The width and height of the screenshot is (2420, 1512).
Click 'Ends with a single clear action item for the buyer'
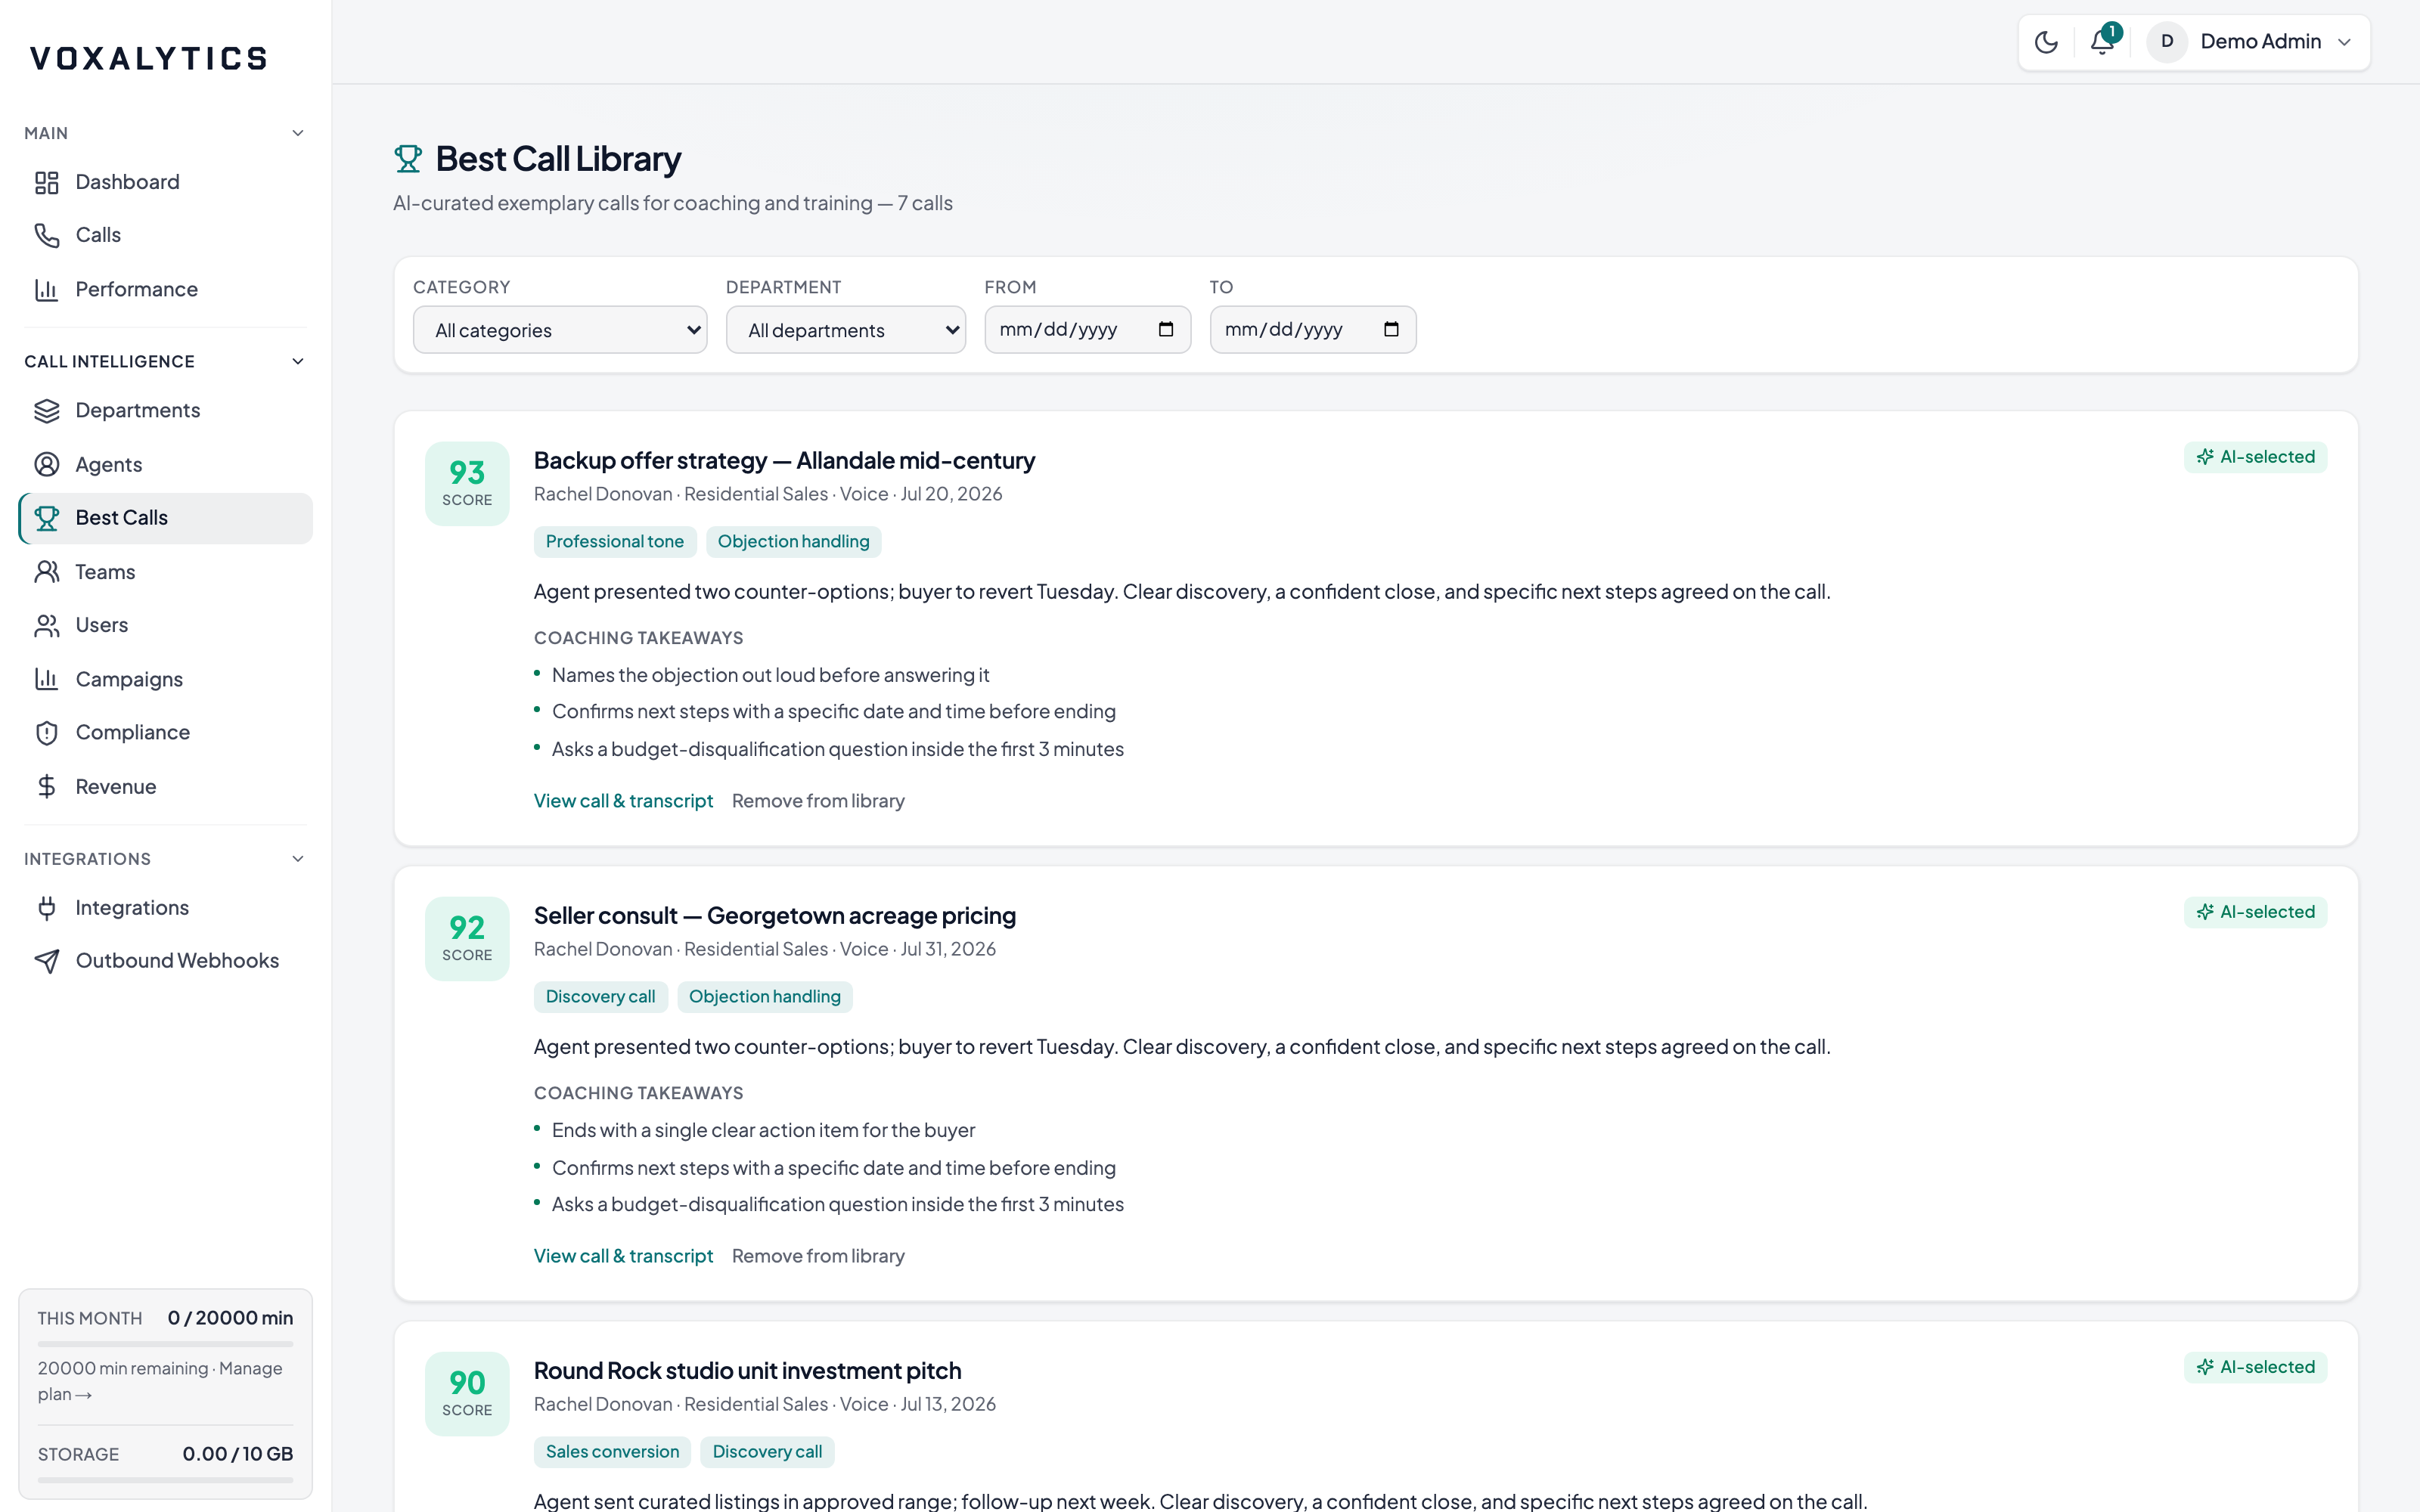[x=763, y=1130]
